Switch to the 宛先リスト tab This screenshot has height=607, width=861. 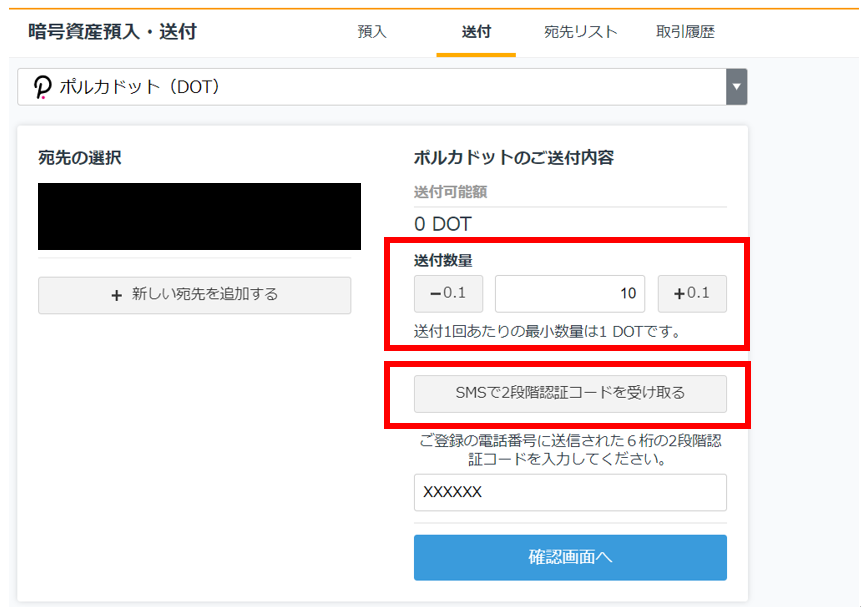(580, 32)
